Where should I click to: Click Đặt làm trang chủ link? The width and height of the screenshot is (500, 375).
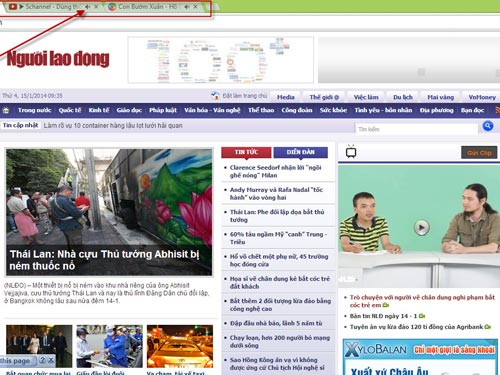[245, 96]
